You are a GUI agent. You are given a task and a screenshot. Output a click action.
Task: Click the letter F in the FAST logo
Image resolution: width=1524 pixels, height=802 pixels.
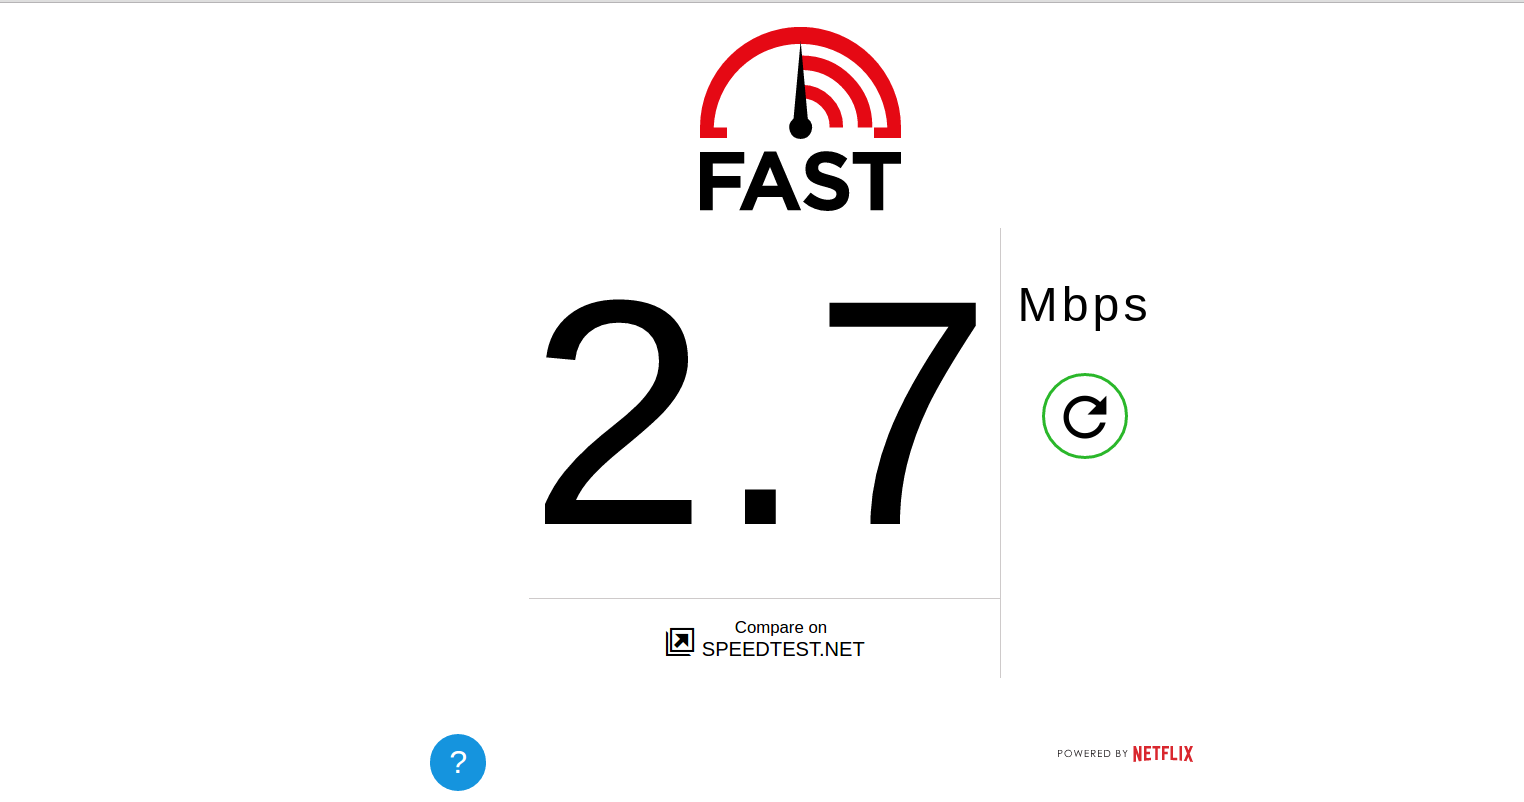(x=720, y=182)
